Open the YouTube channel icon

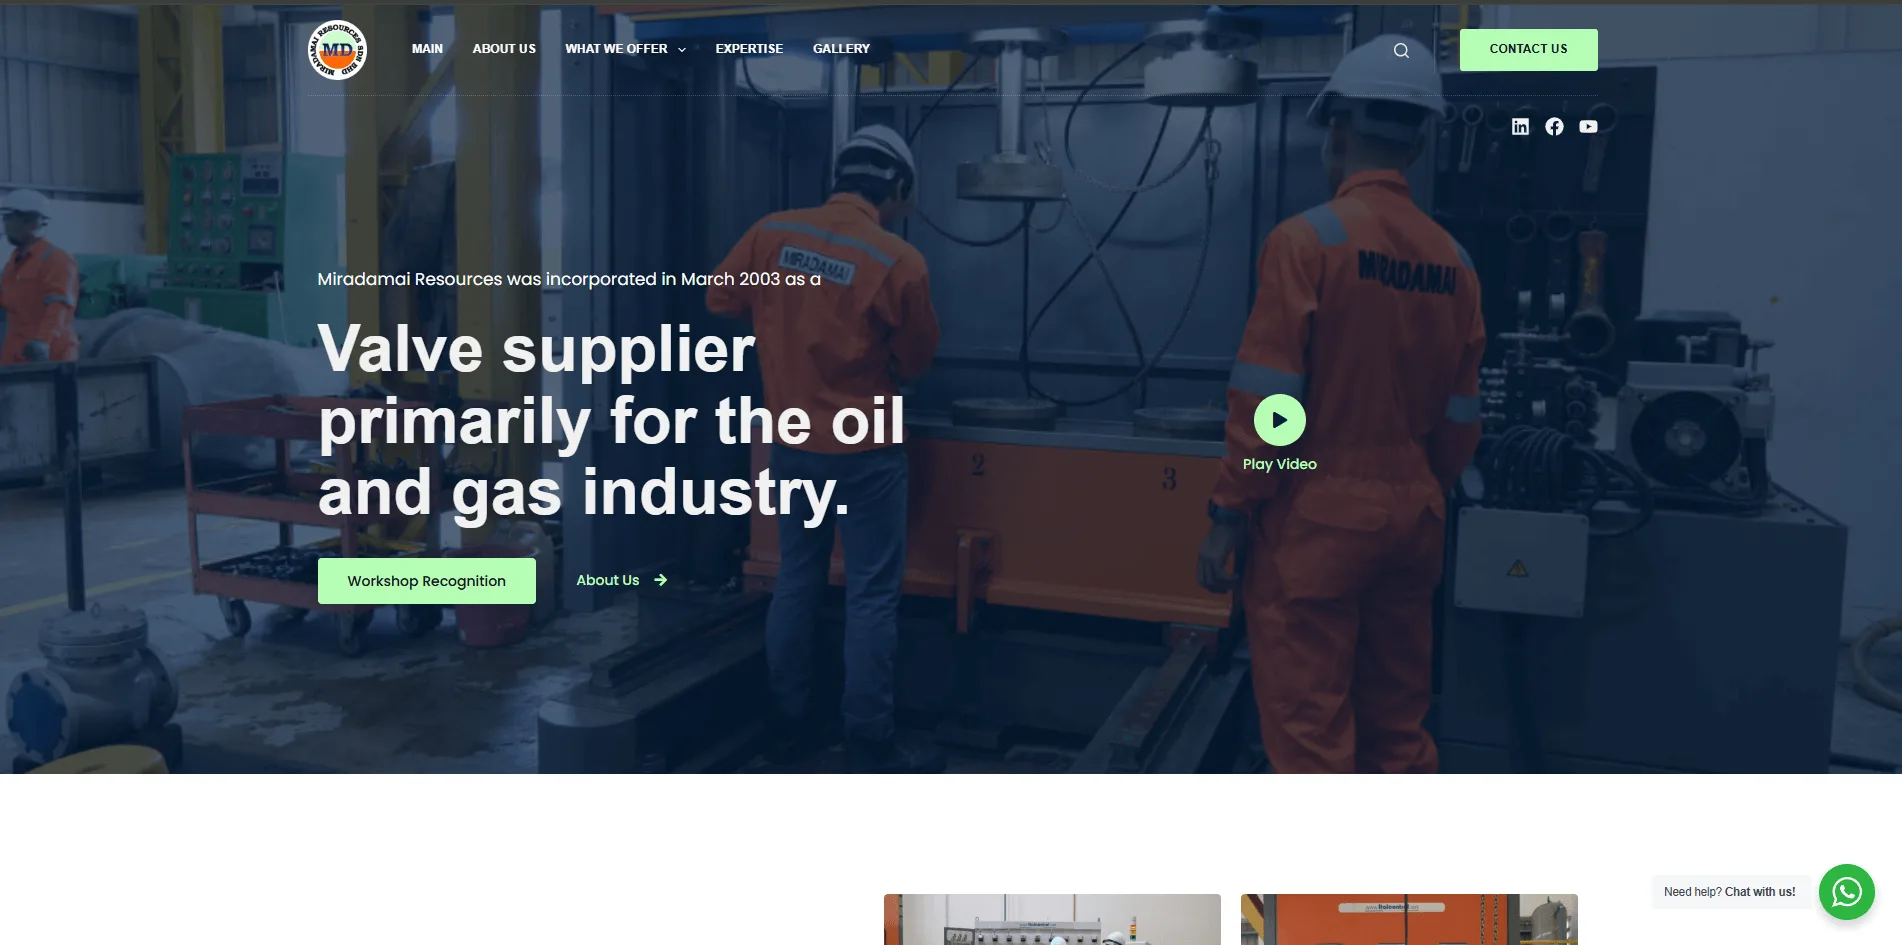tap(1588, 126)
